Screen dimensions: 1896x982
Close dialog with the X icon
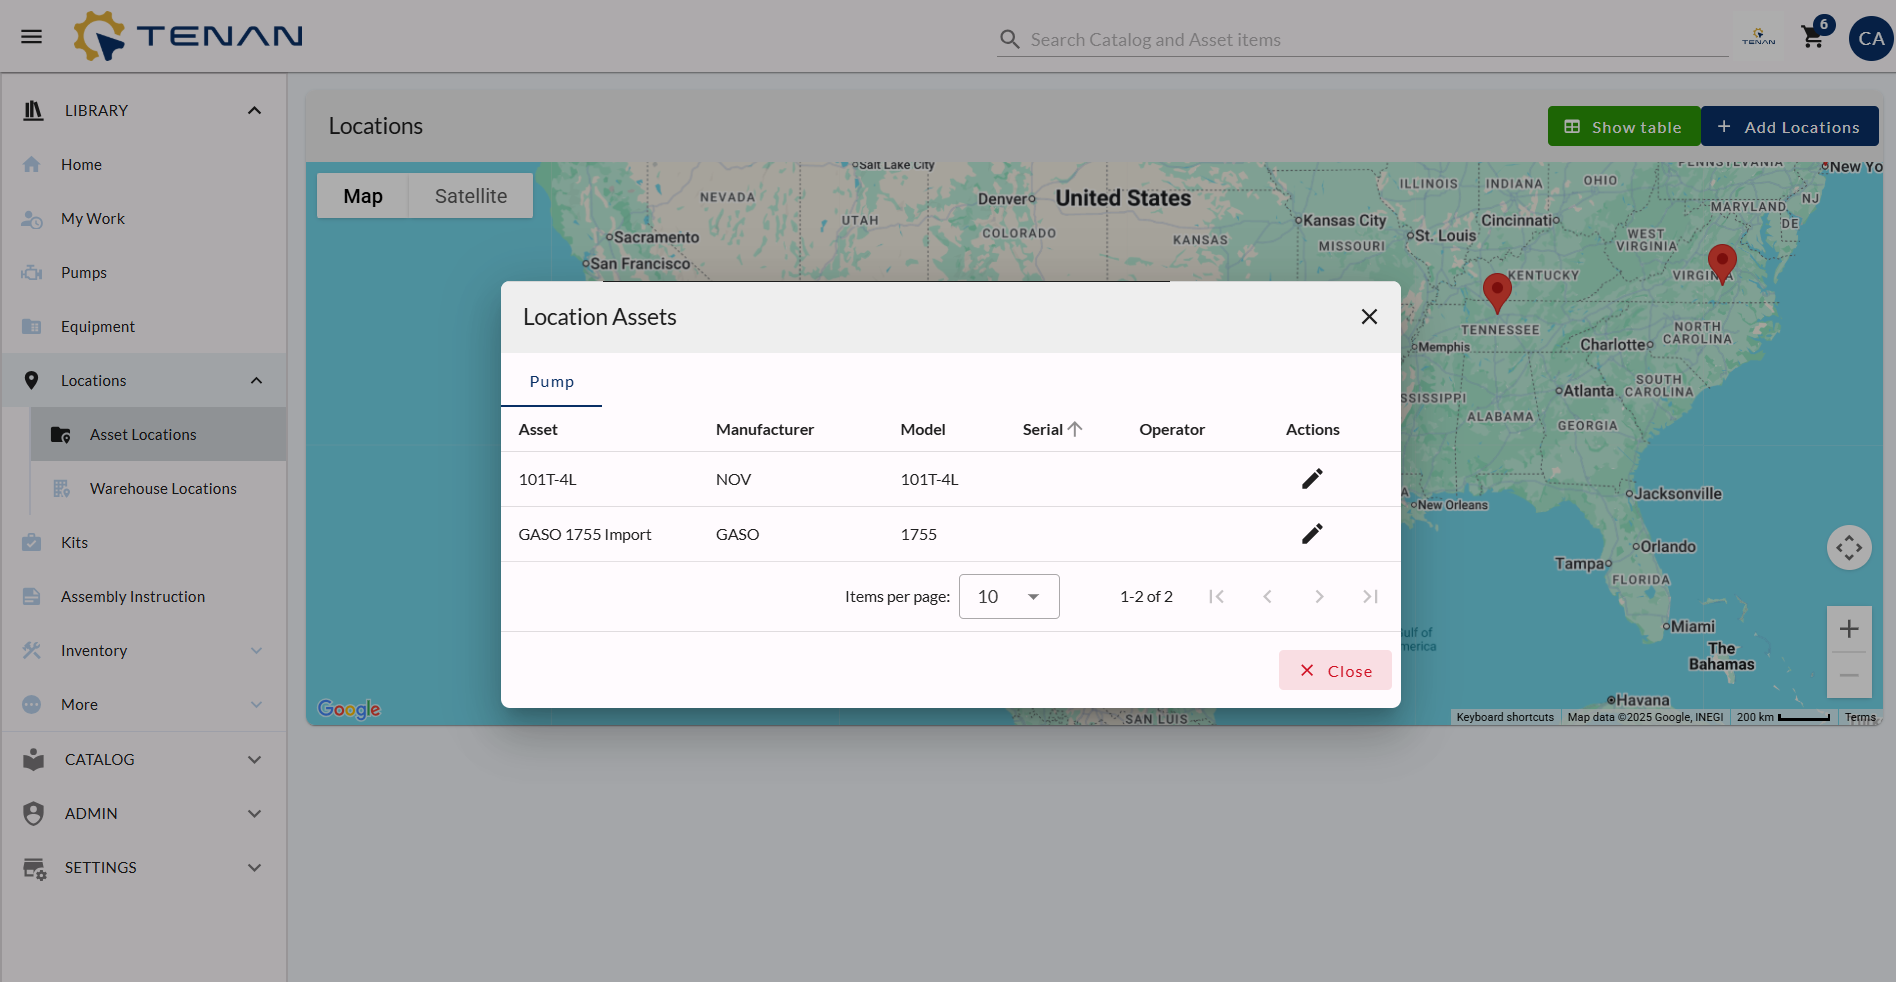pyautogui.click(x=1369, y=317)
